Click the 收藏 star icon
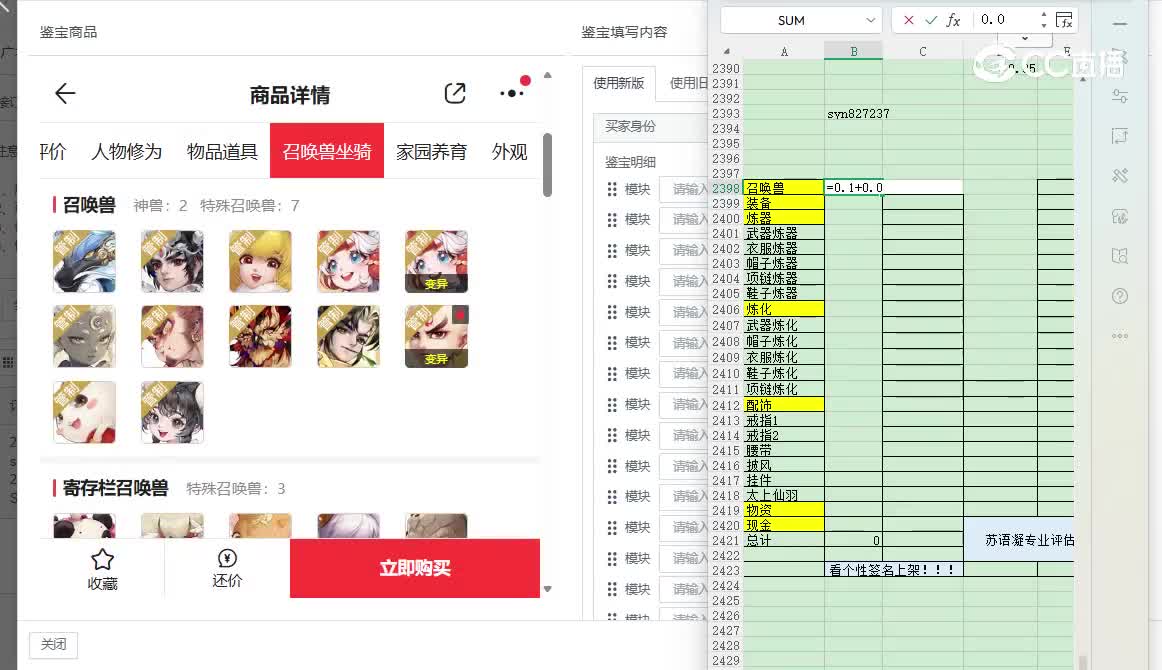This screenshot has width=1162, height=670. 102,560
